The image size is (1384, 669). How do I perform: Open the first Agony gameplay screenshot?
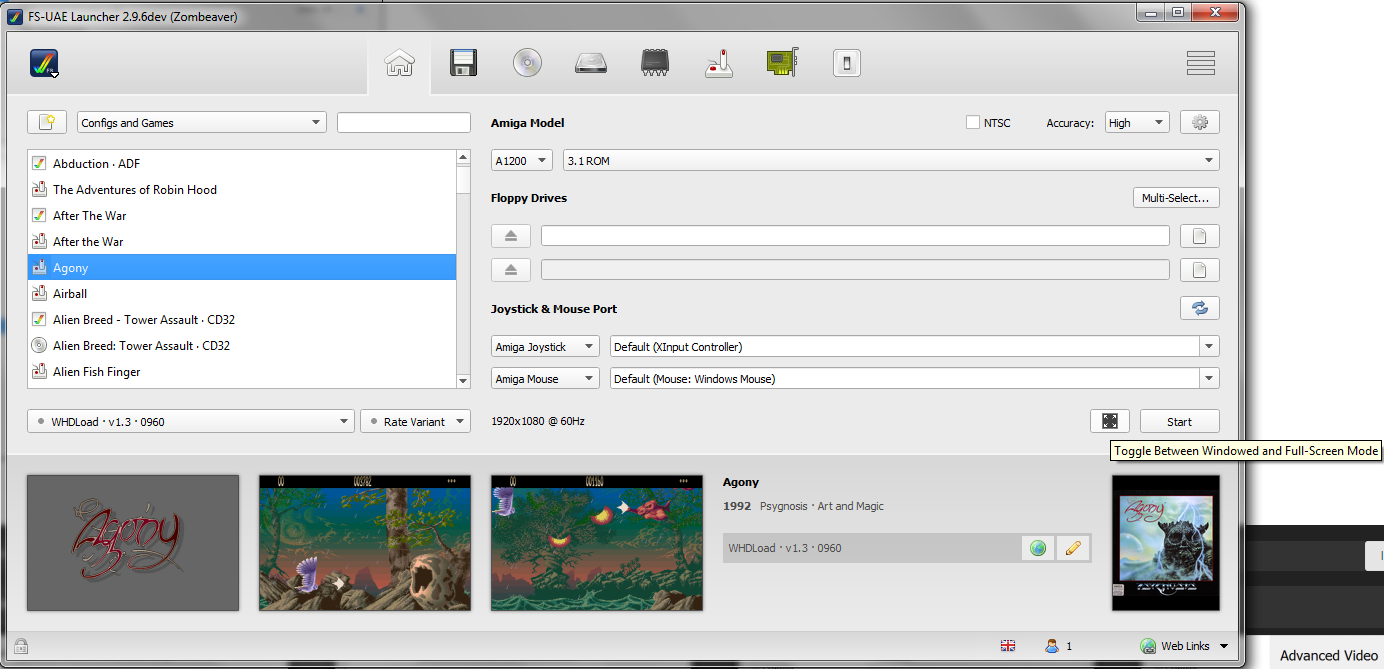[x=365, y=543]
